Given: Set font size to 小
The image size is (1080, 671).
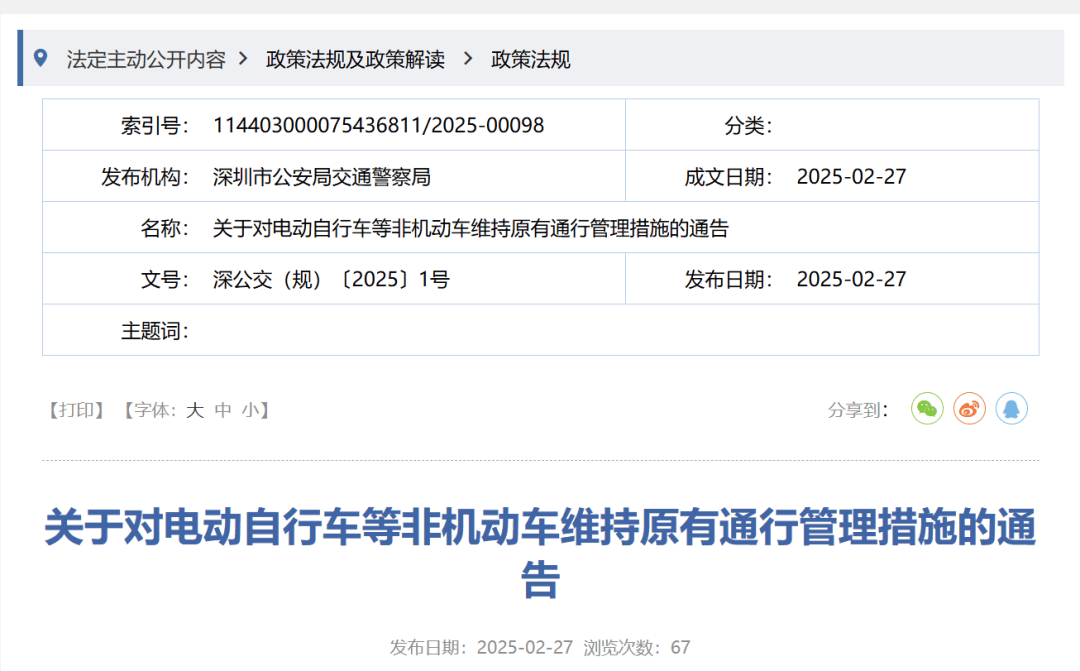Looking at the screenshot, I should pyautogui.click(x=250, y=411).
